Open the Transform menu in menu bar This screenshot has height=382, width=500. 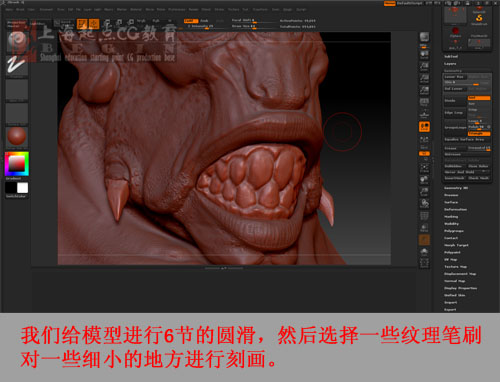click(260, 10)
